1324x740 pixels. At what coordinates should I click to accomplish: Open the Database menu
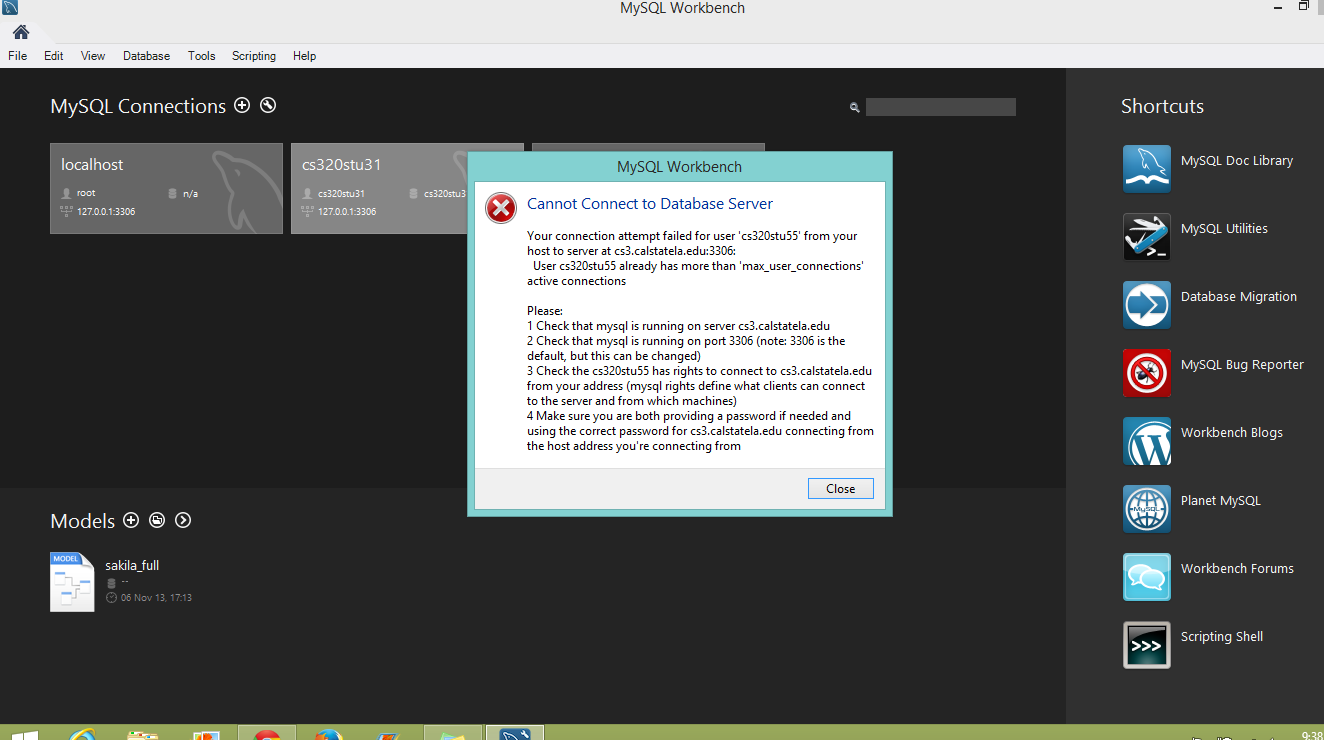146,56
